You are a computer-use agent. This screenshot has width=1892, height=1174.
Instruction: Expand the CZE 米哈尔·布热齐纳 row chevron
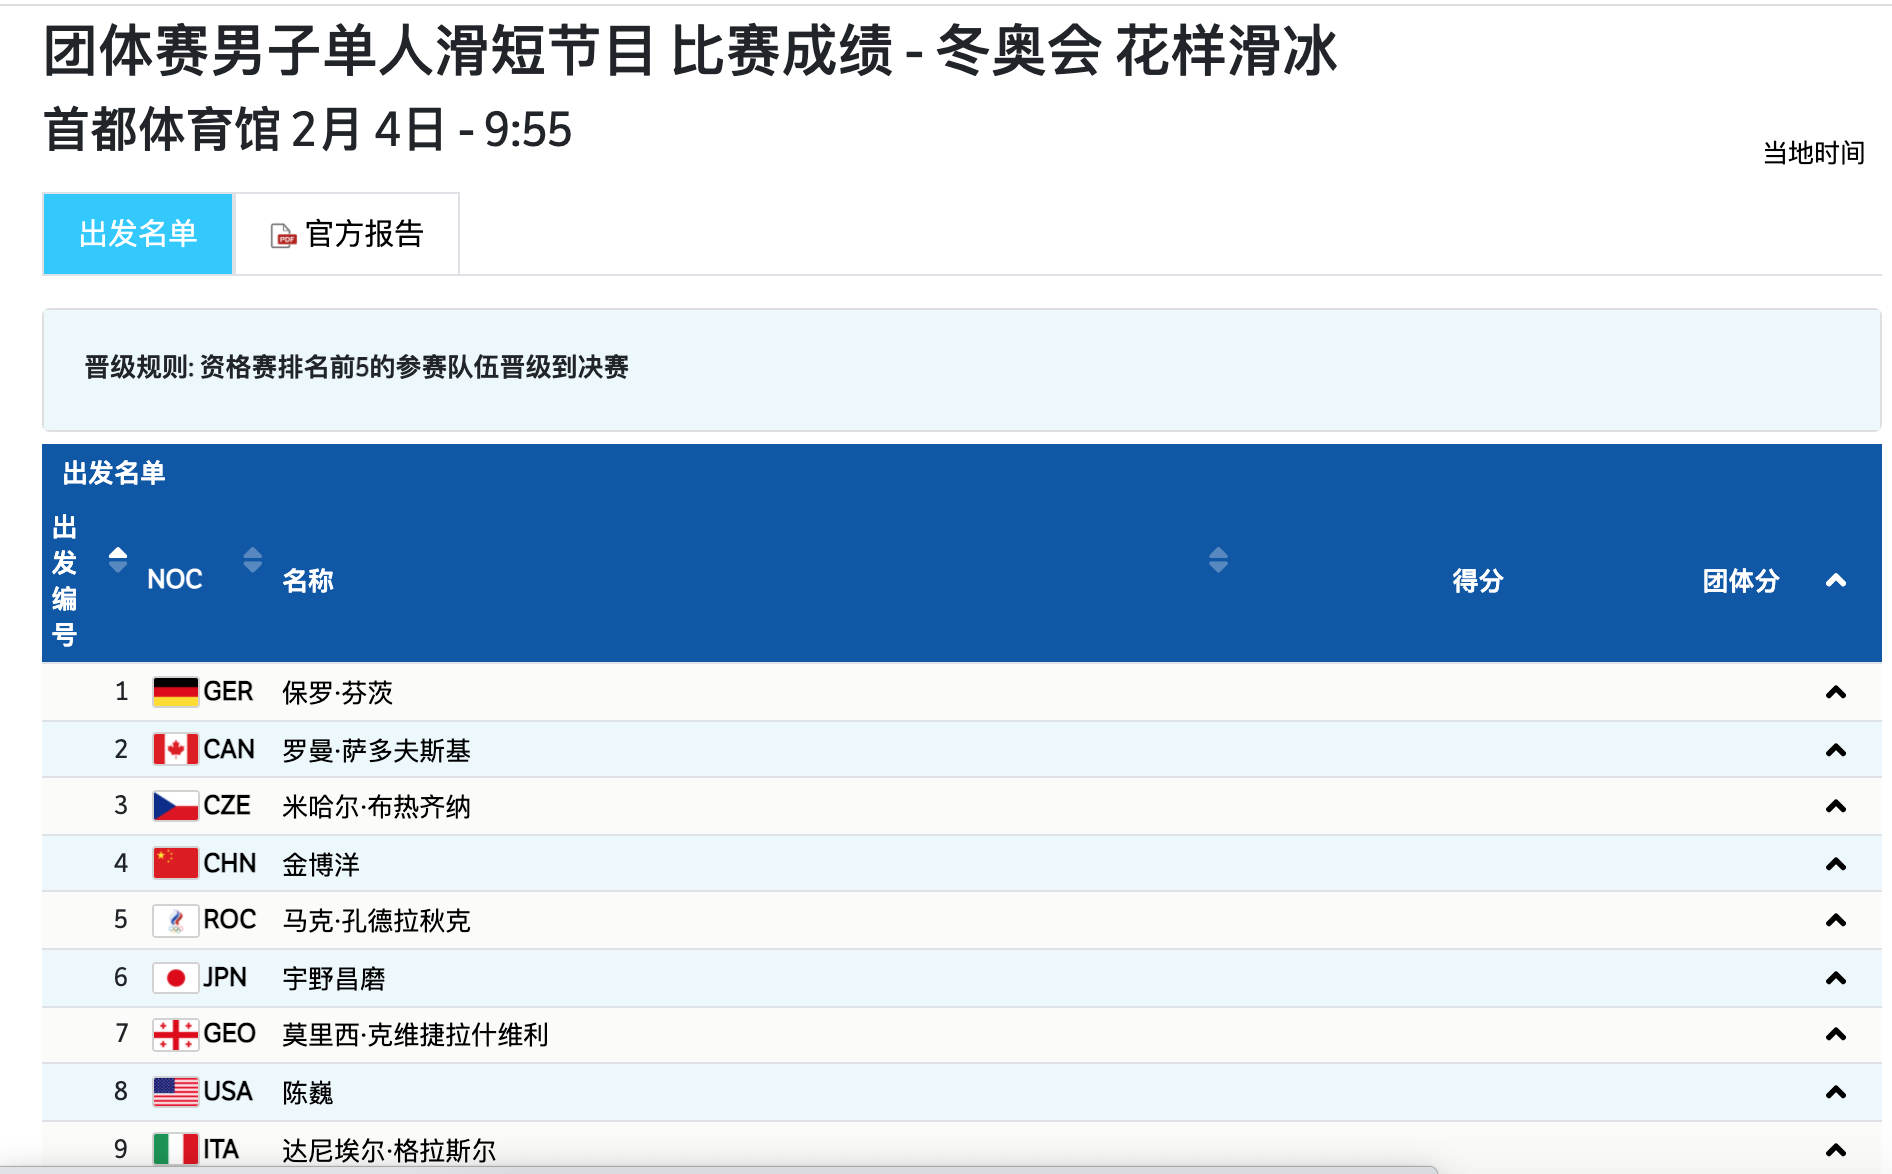tap(1836, 806)
